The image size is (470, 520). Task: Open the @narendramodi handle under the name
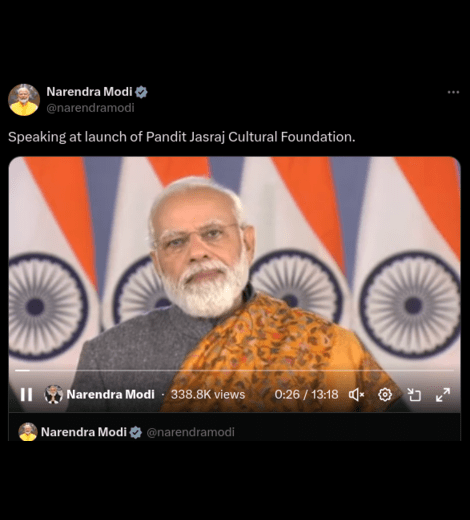tap(90, 108)
